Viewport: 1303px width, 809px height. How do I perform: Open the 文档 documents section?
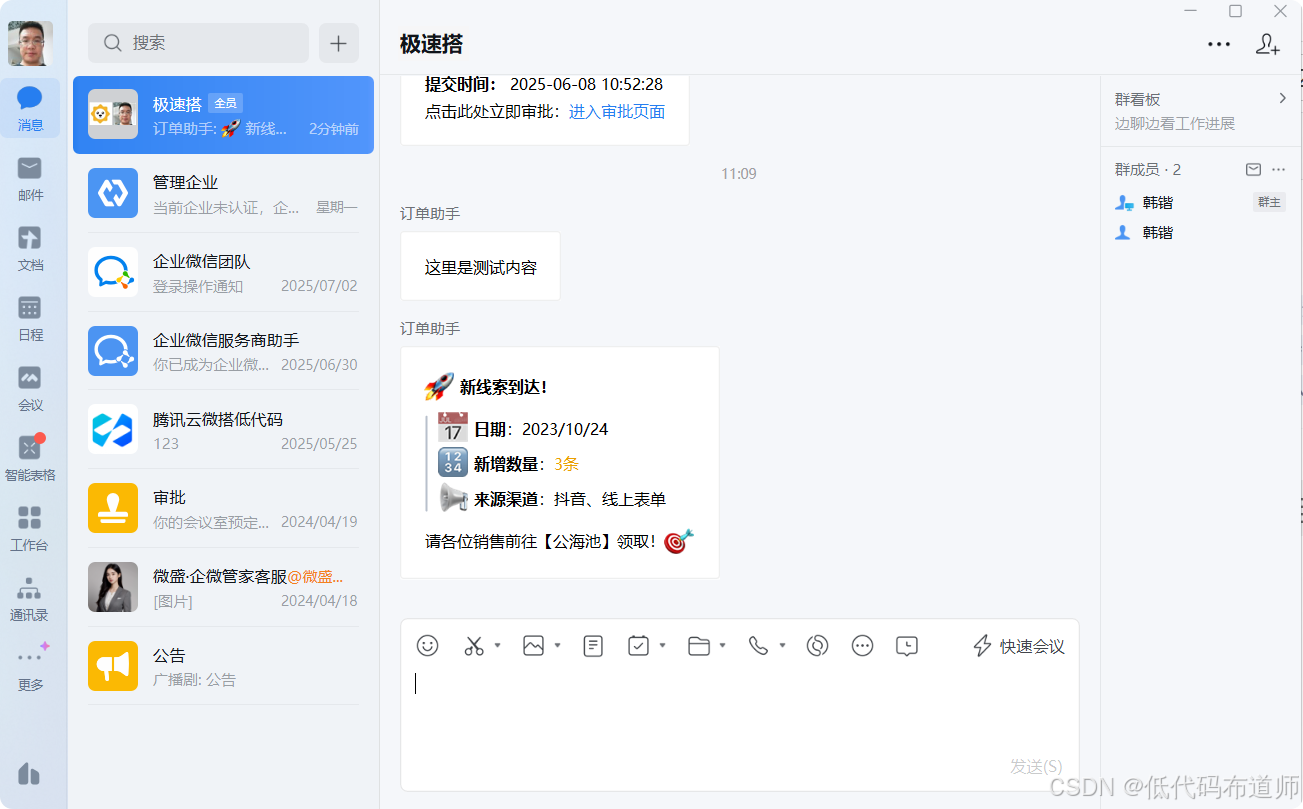pos(30,248)
